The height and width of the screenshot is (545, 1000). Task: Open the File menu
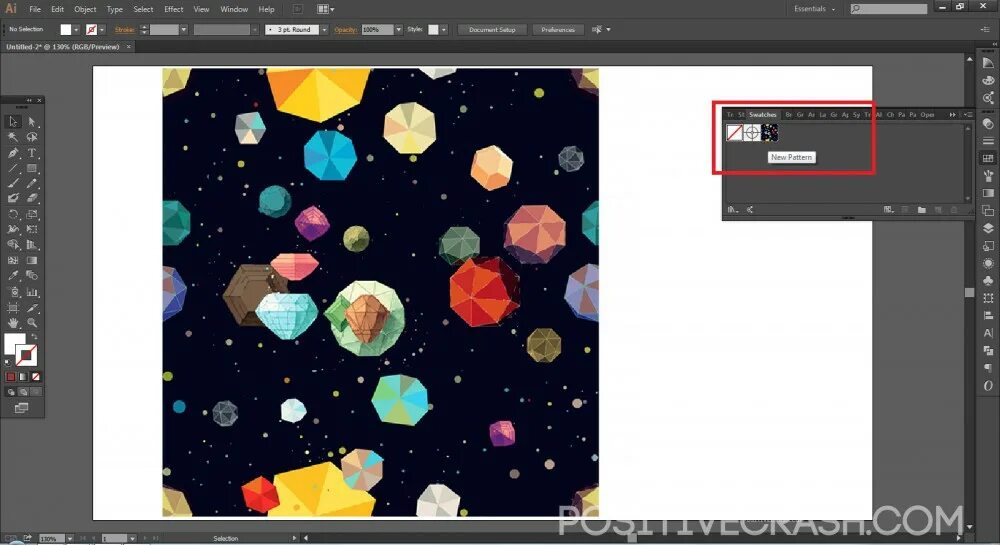click(x=35, y=9)
